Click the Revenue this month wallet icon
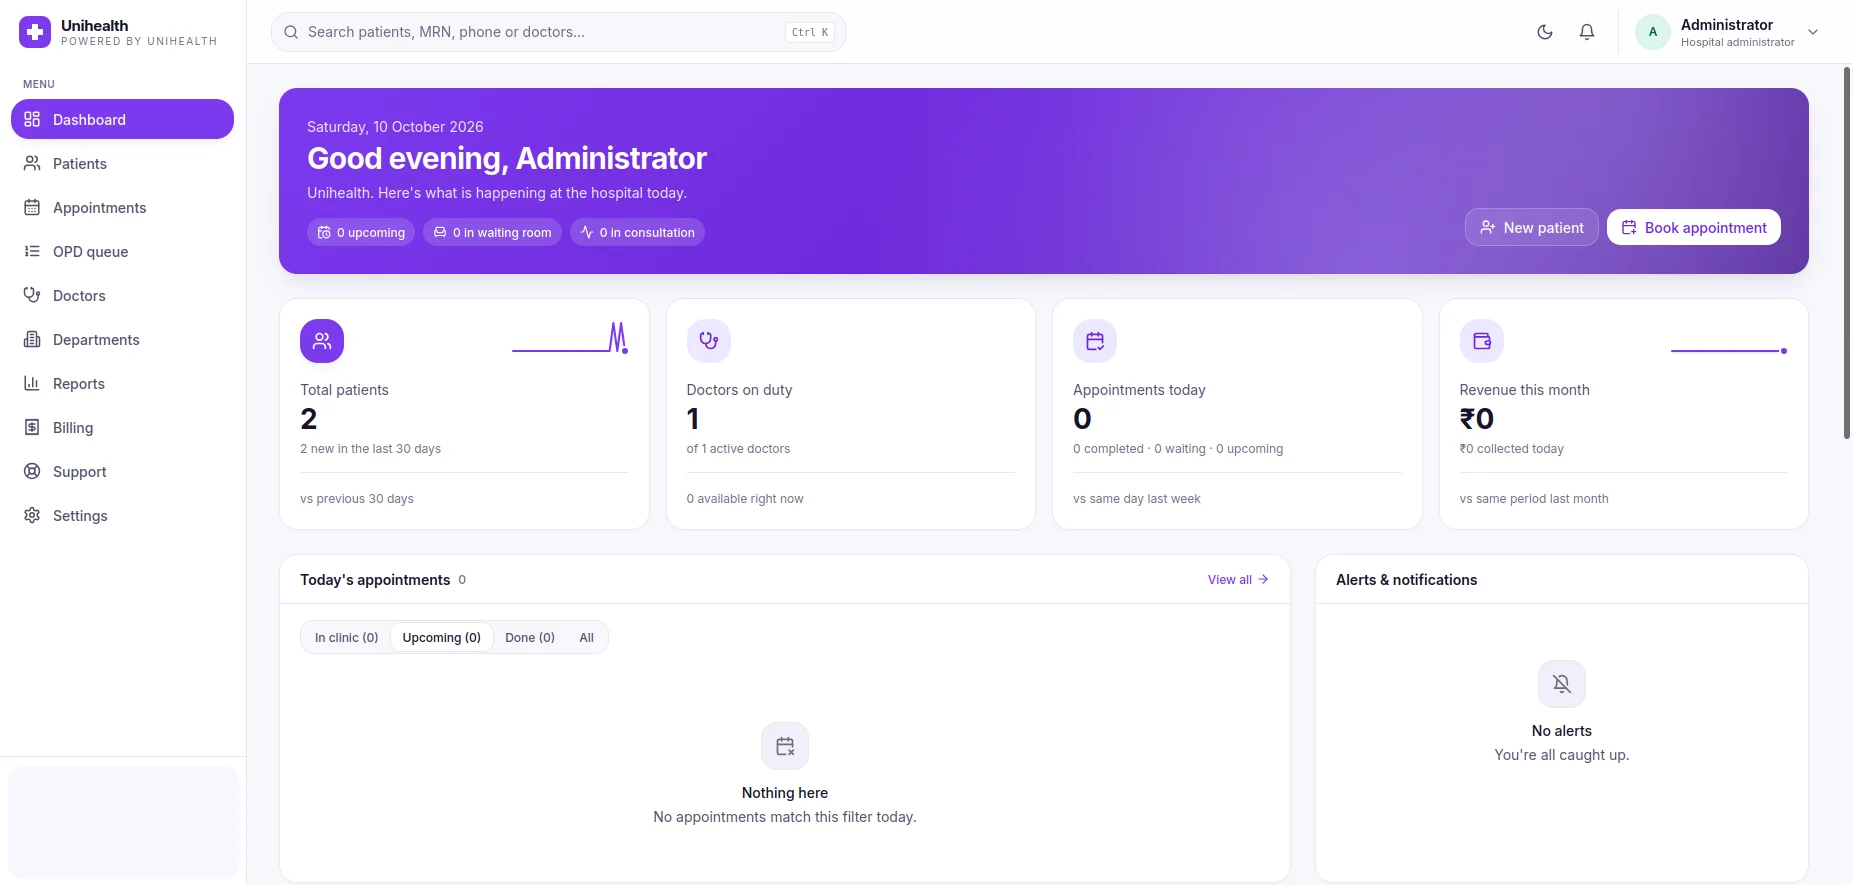The height and width of the screenshot is (885, 1853). click(1482, 341)
